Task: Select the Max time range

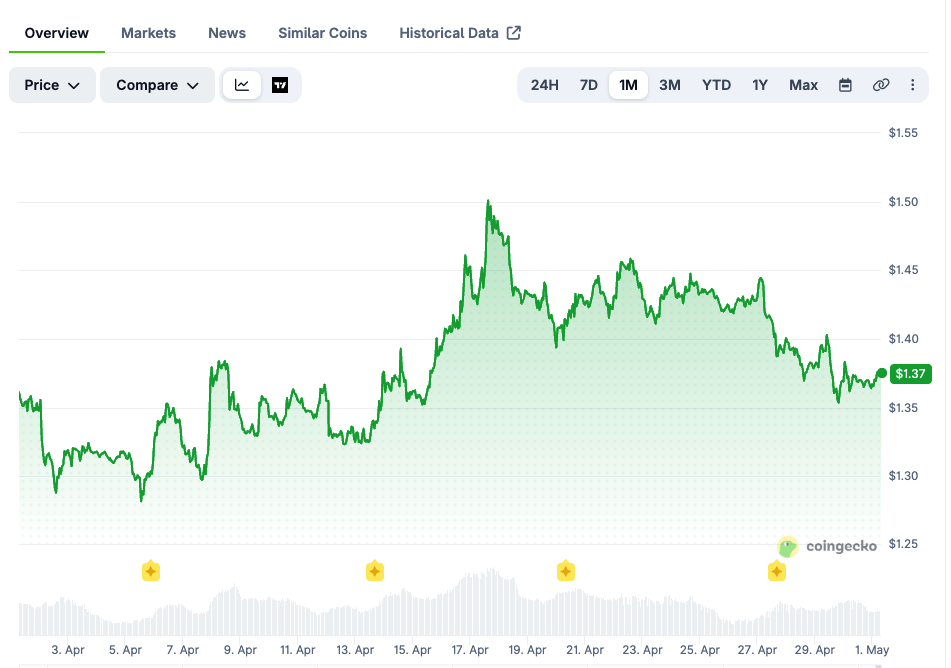Action: point(803,85)
